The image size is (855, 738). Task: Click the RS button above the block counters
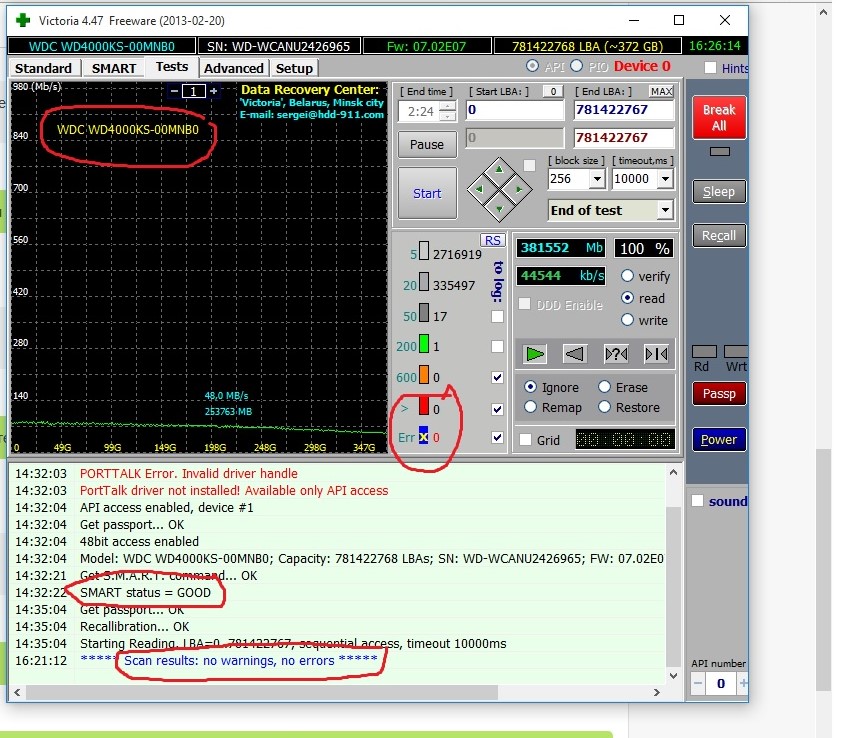492,240
